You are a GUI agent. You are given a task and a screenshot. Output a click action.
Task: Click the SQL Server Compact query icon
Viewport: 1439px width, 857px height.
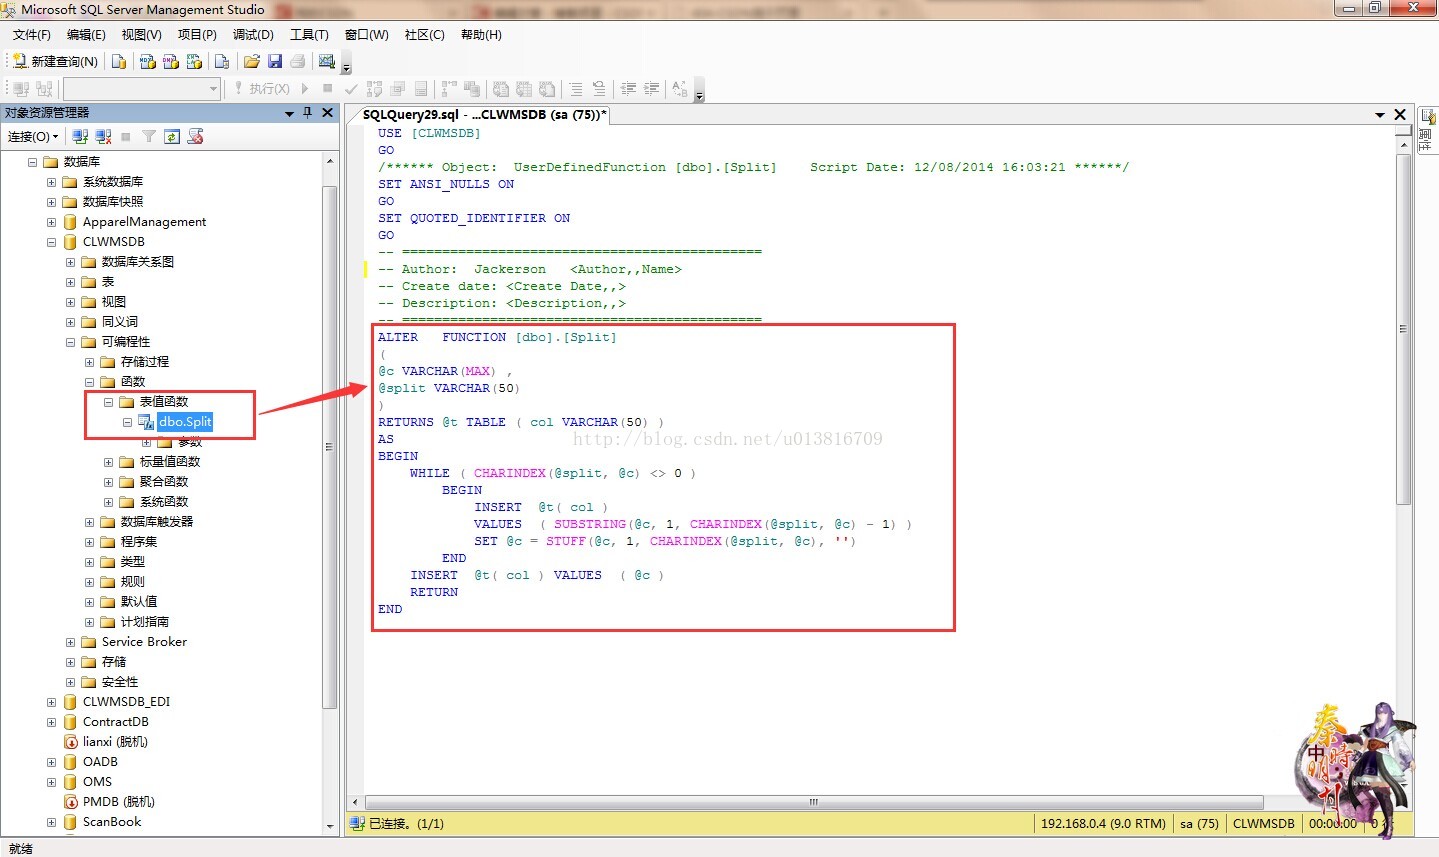(x=222, y=61)
